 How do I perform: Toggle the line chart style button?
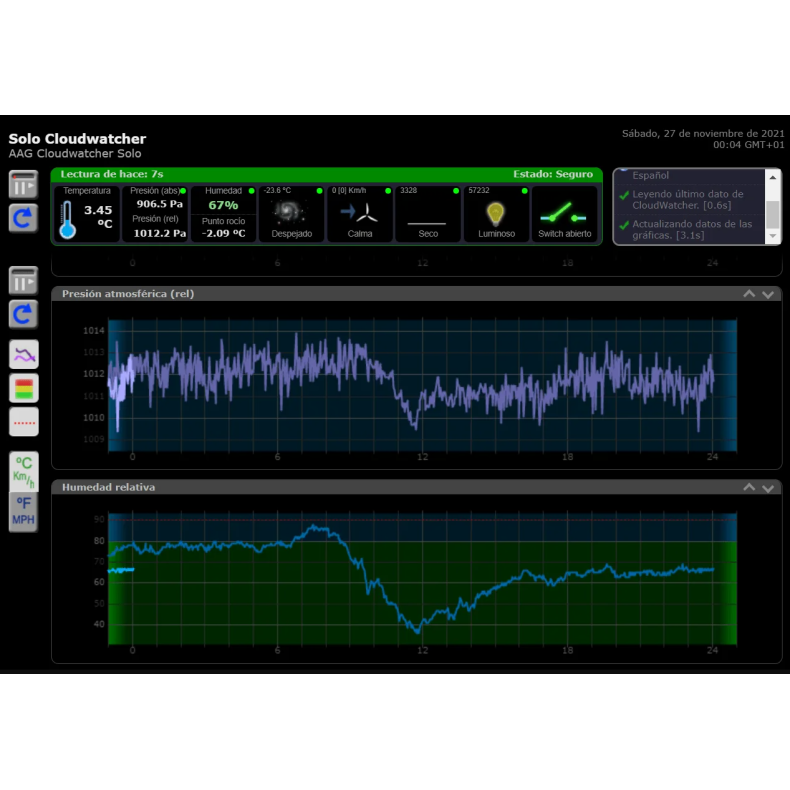pos(23,353)
